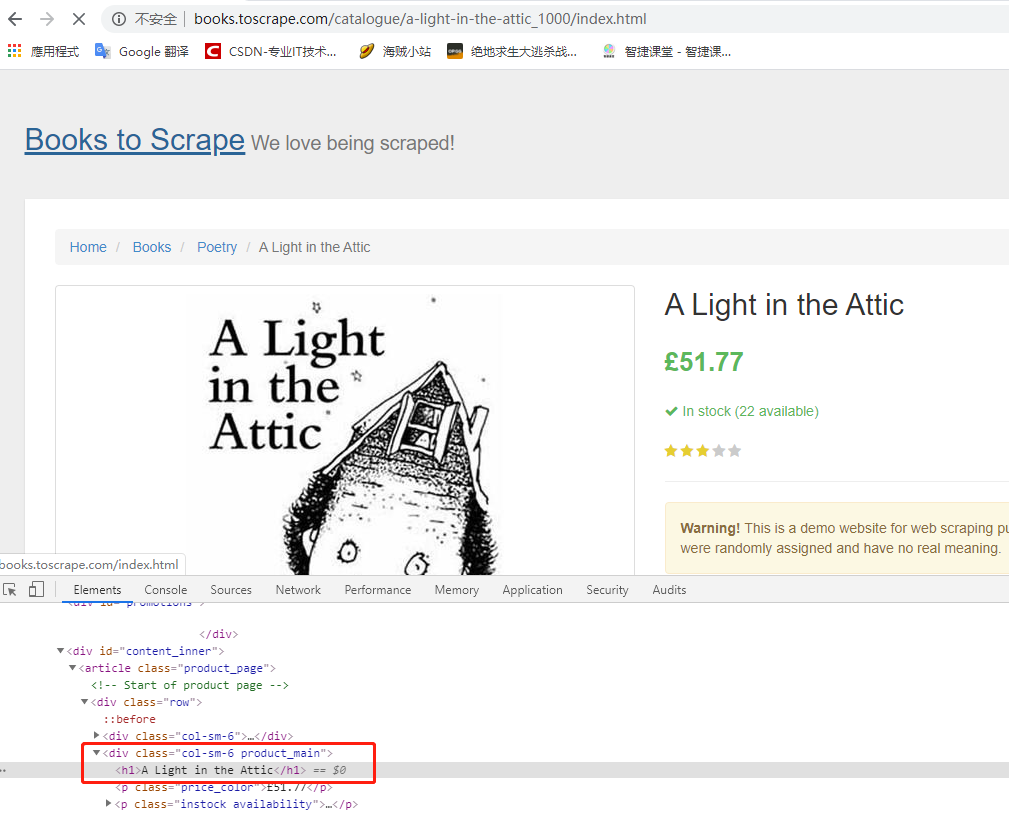Collapse the div class row node
The height and width of the screenshot is (816, 1009).
85,701
